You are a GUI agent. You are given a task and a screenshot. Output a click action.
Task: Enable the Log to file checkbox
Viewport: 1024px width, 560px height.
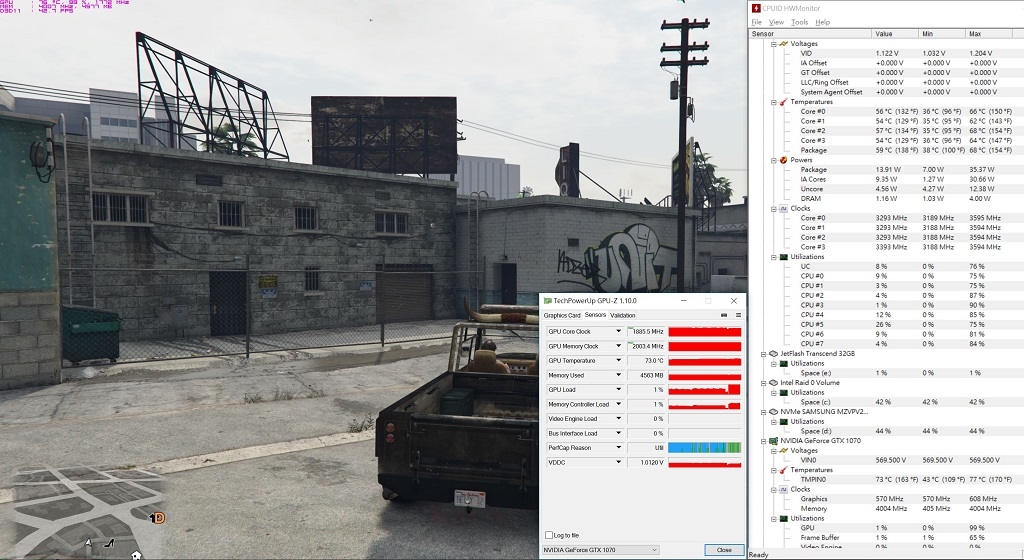[549, 535]
